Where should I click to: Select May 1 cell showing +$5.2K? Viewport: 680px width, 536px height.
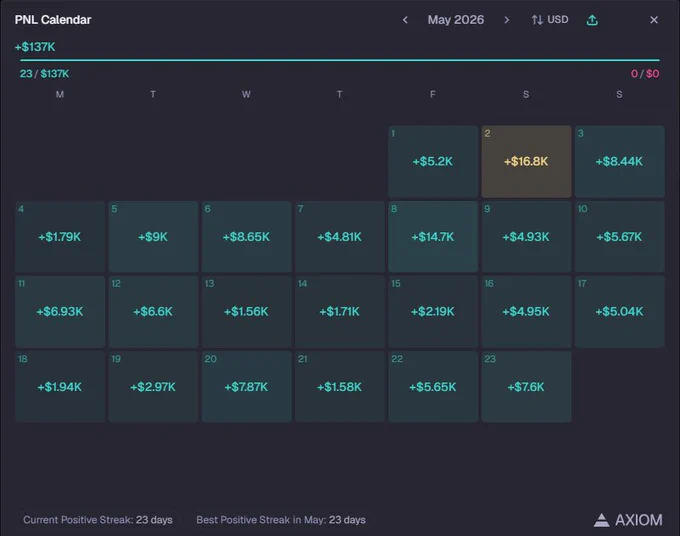pyautogui.click(x=433, y=161)
